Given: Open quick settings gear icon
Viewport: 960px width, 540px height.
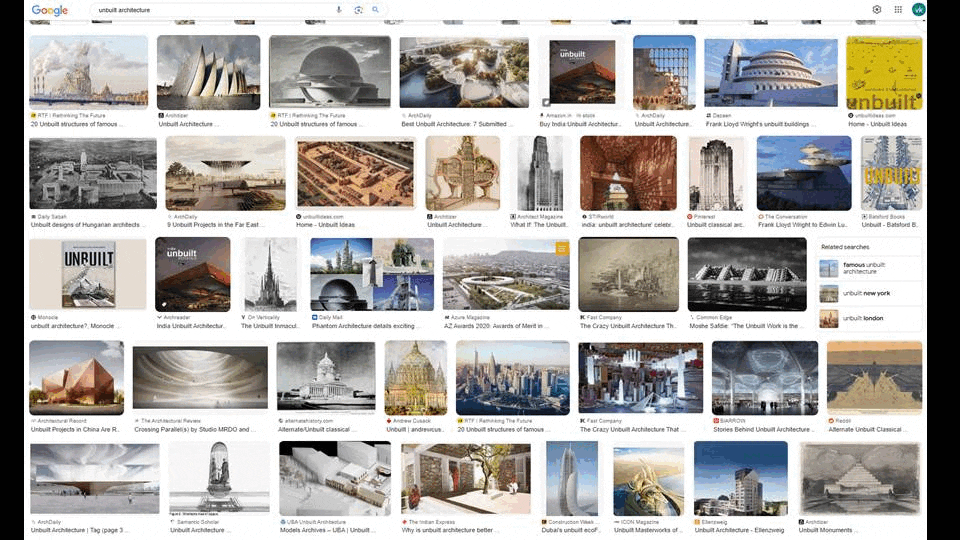Looking at the screenshot, I should point(877,10).
